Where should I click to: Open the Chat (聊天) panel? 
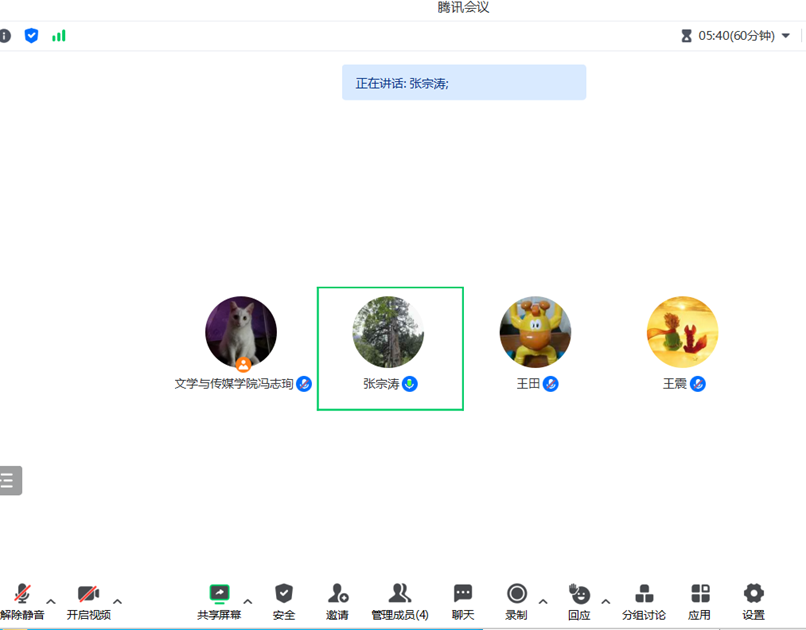(x=462, y=601)
